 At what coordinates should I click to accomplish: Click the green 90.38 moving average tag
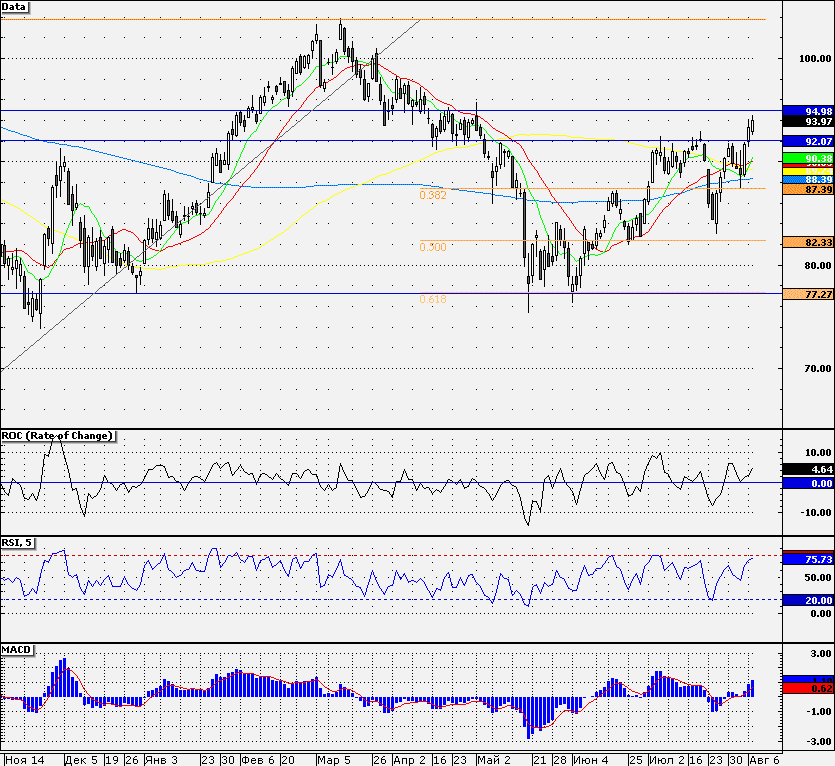coord(809,158)
